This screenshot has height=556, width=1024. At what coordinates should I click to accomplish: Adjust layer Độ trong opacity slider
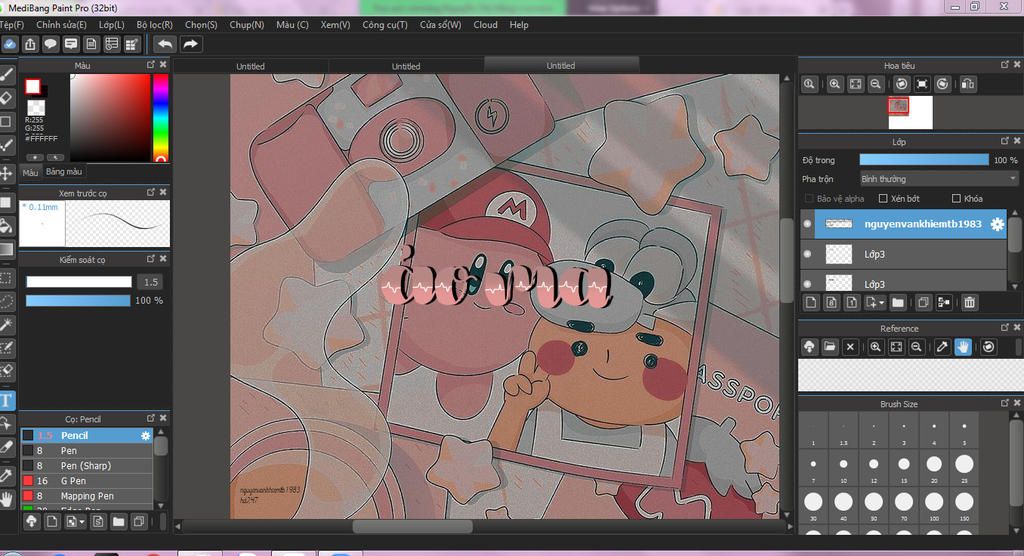pos(924,160)
